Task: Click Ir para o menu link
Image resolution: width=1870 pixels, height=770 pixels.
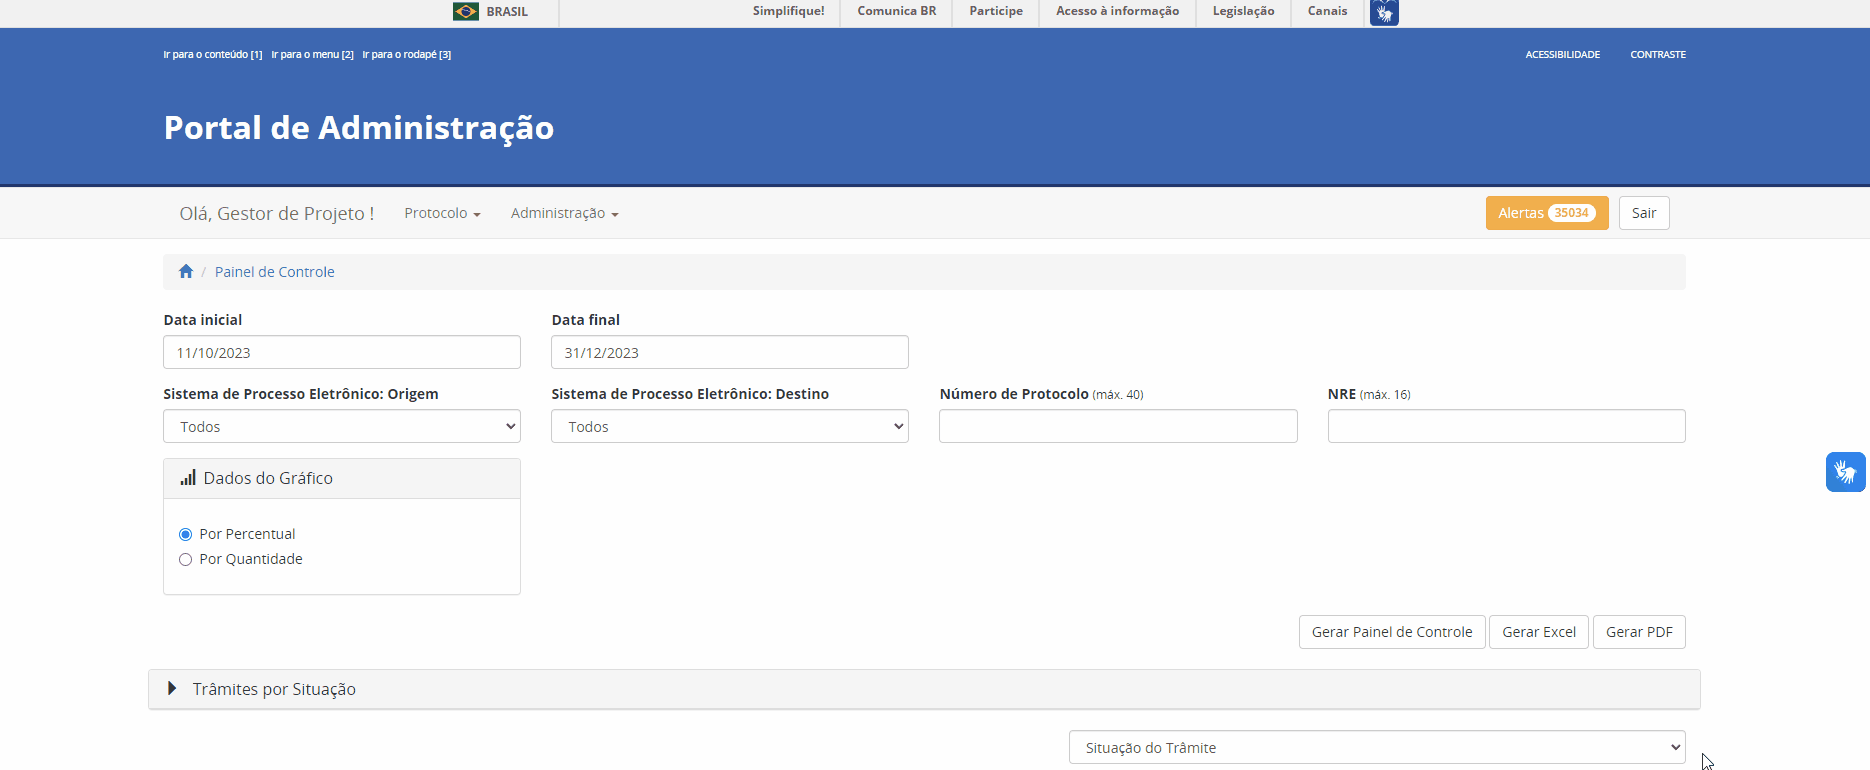Action: coord(312,55)
